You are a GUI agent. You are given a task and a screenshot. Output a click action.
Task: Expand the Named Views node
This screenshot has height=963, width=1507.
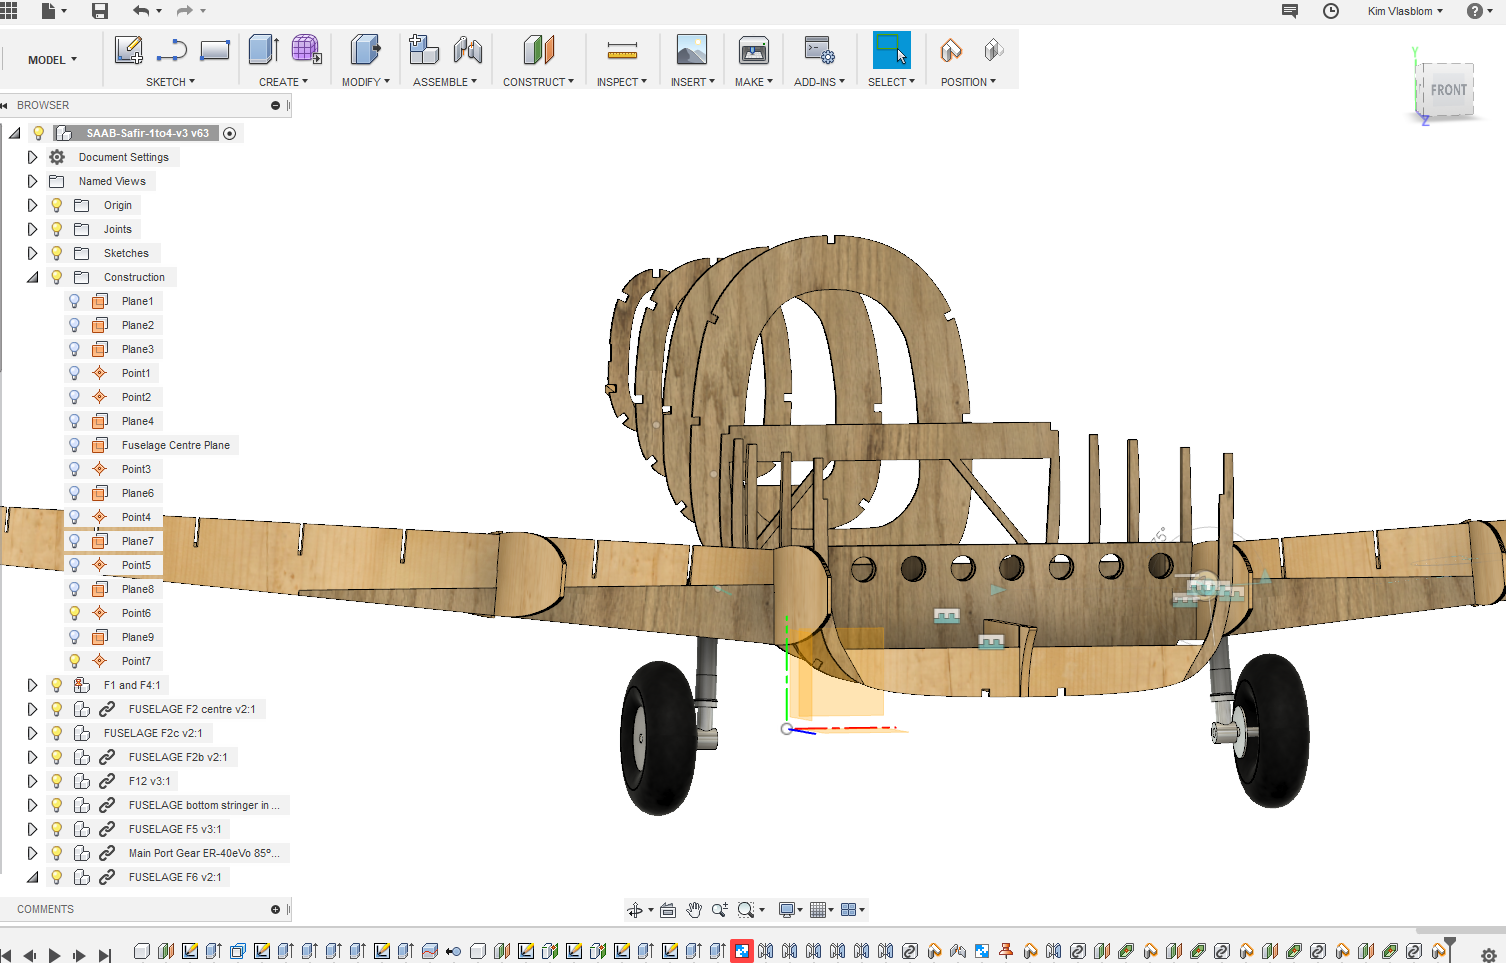coord(32,181)
